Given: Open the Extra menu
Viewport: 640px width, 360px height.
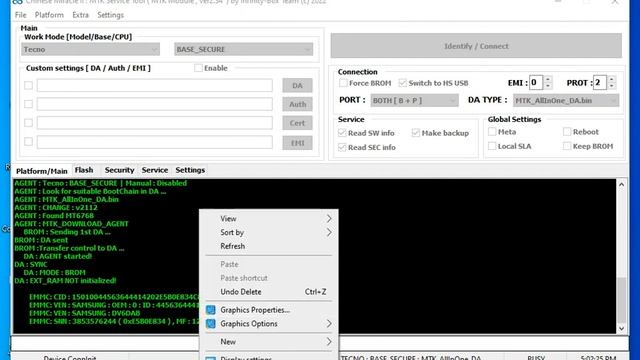Looking at the screenshot, I should (80, 15).
